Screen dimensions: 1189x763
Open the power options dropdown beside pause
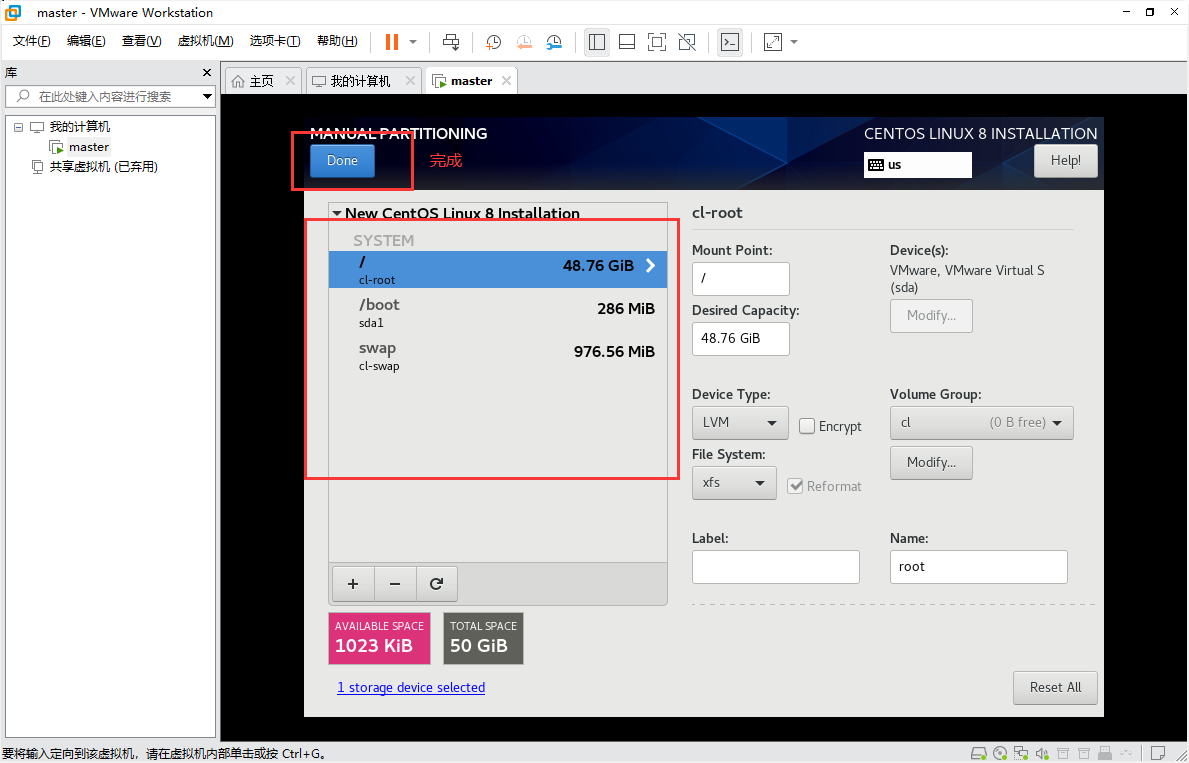coord(413,42)
